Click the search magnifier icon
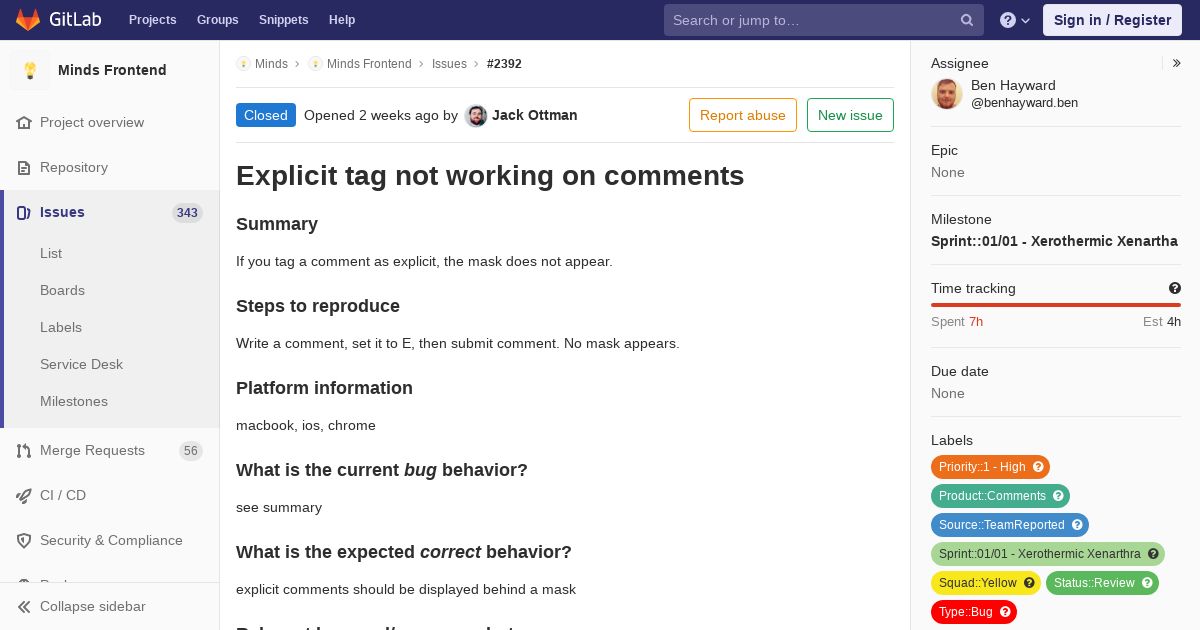 pos(967,20)
